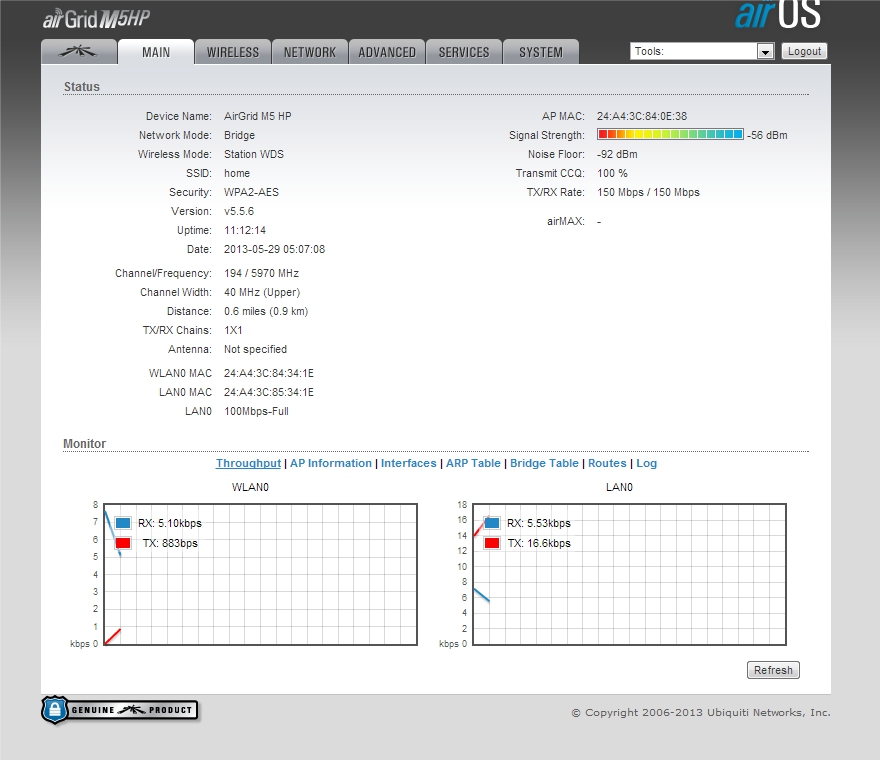The width and height of the screenshot is (880, 760).
Task: Click the WLAN0 blue RX legend swatch
Action: [123, 523]
